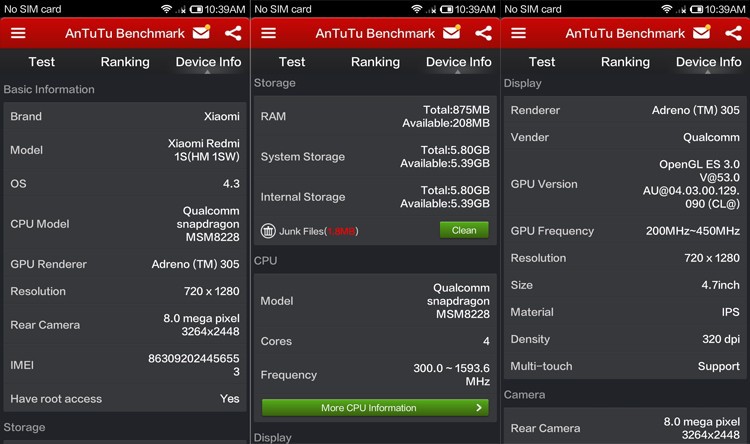Select Ranking tab in right phone screen
The width and height of the screenshot is (750, 444).
(x=625, y=62)
